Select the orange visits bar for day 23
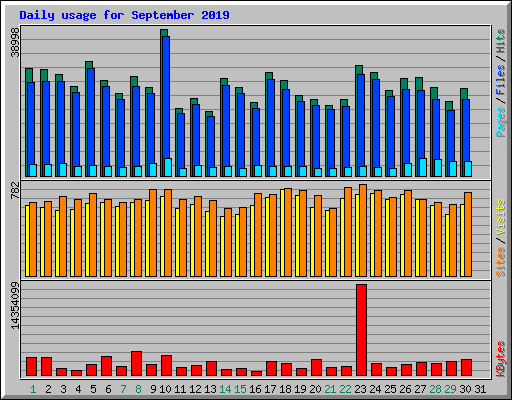 coord(363,230)
